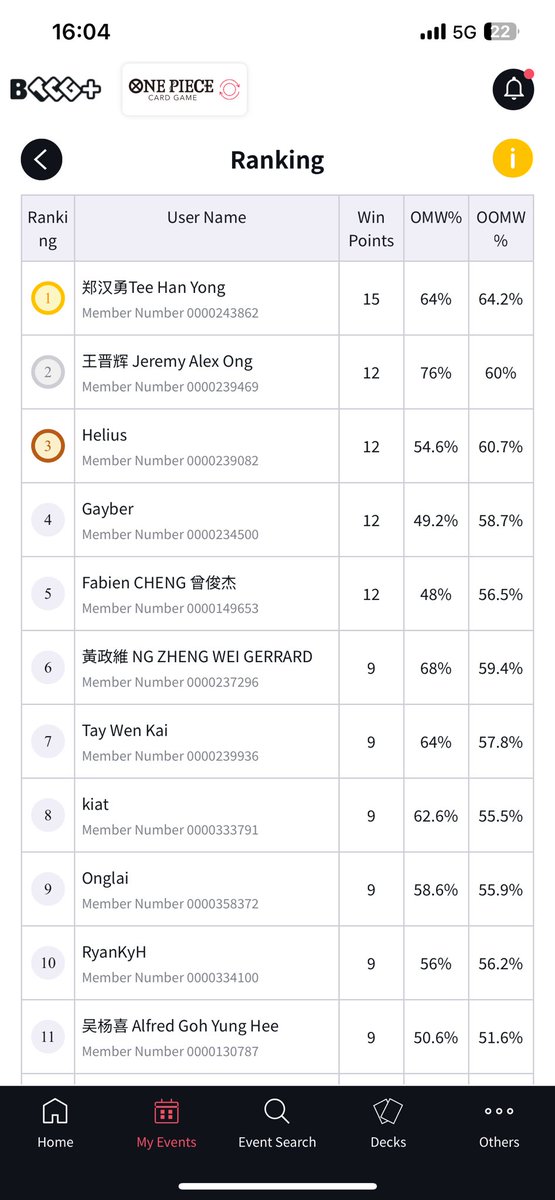Open notifications bell icon

(513, 89)
